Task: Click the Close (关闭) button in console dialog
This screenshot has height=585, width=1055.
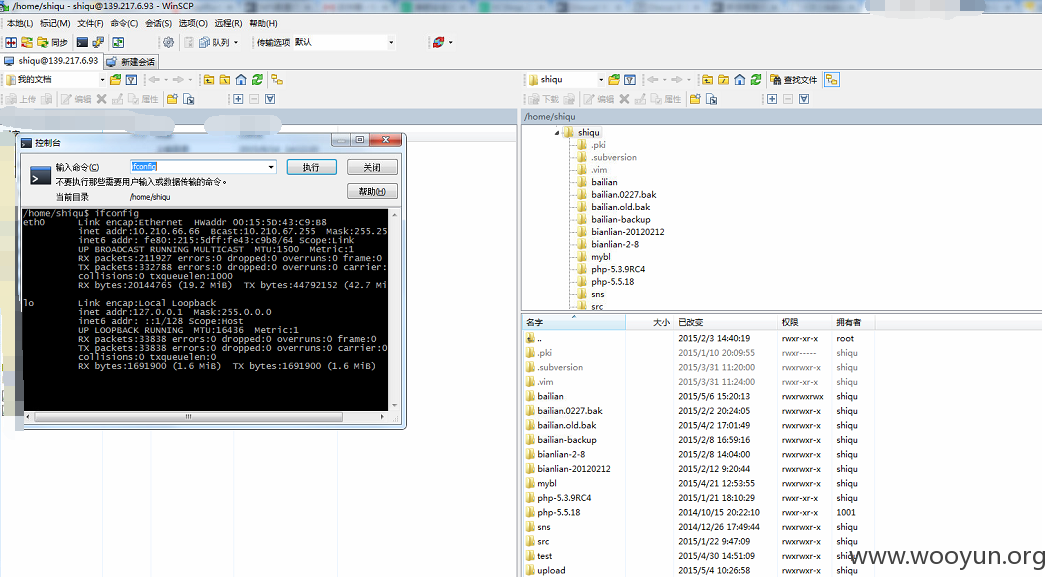Action: [x=372, y=167]
